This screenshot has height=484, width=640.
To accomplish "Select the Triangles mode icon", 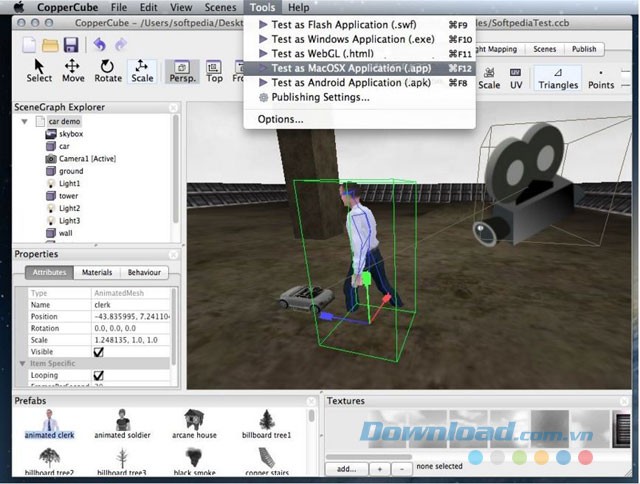I will point(557,78).
